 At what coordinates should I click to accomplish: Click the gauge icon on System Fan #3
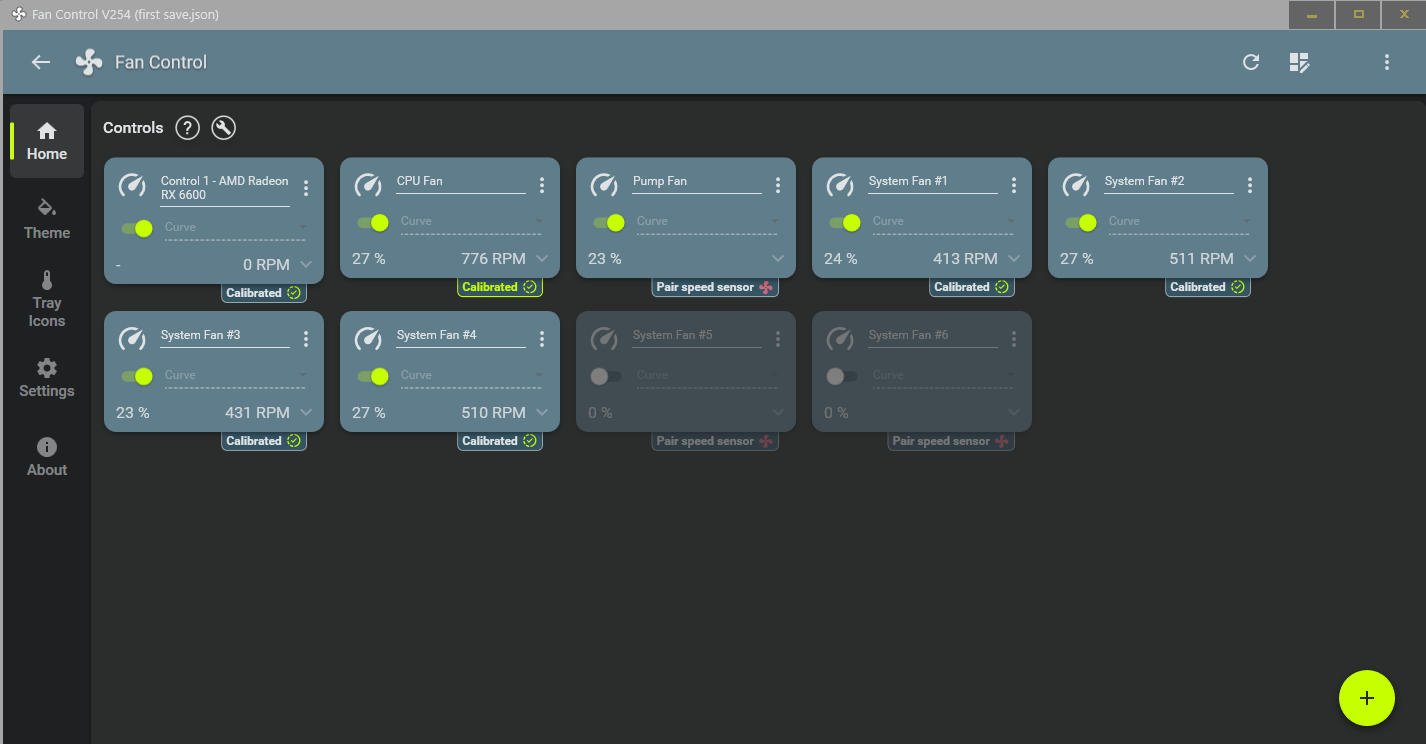point(132,339)
